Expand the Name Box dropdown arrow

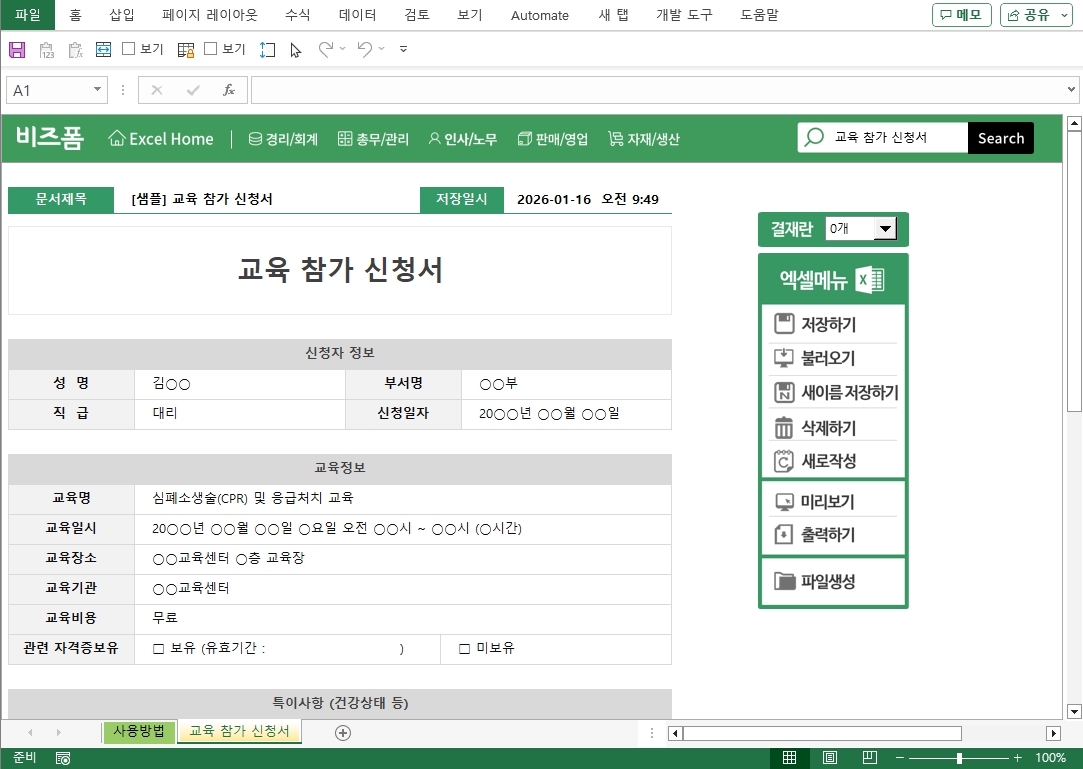pyautogui.click(x=97, y=90)
